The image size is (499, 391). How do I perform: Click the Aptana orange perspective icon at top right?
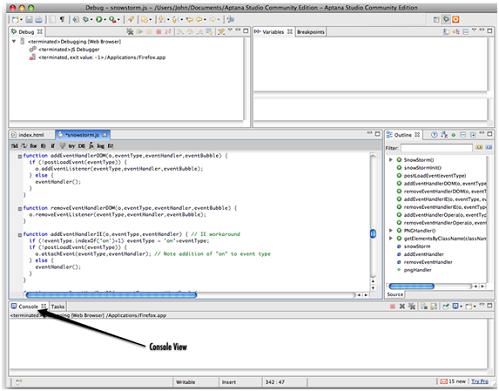click(x=455, y=20)
